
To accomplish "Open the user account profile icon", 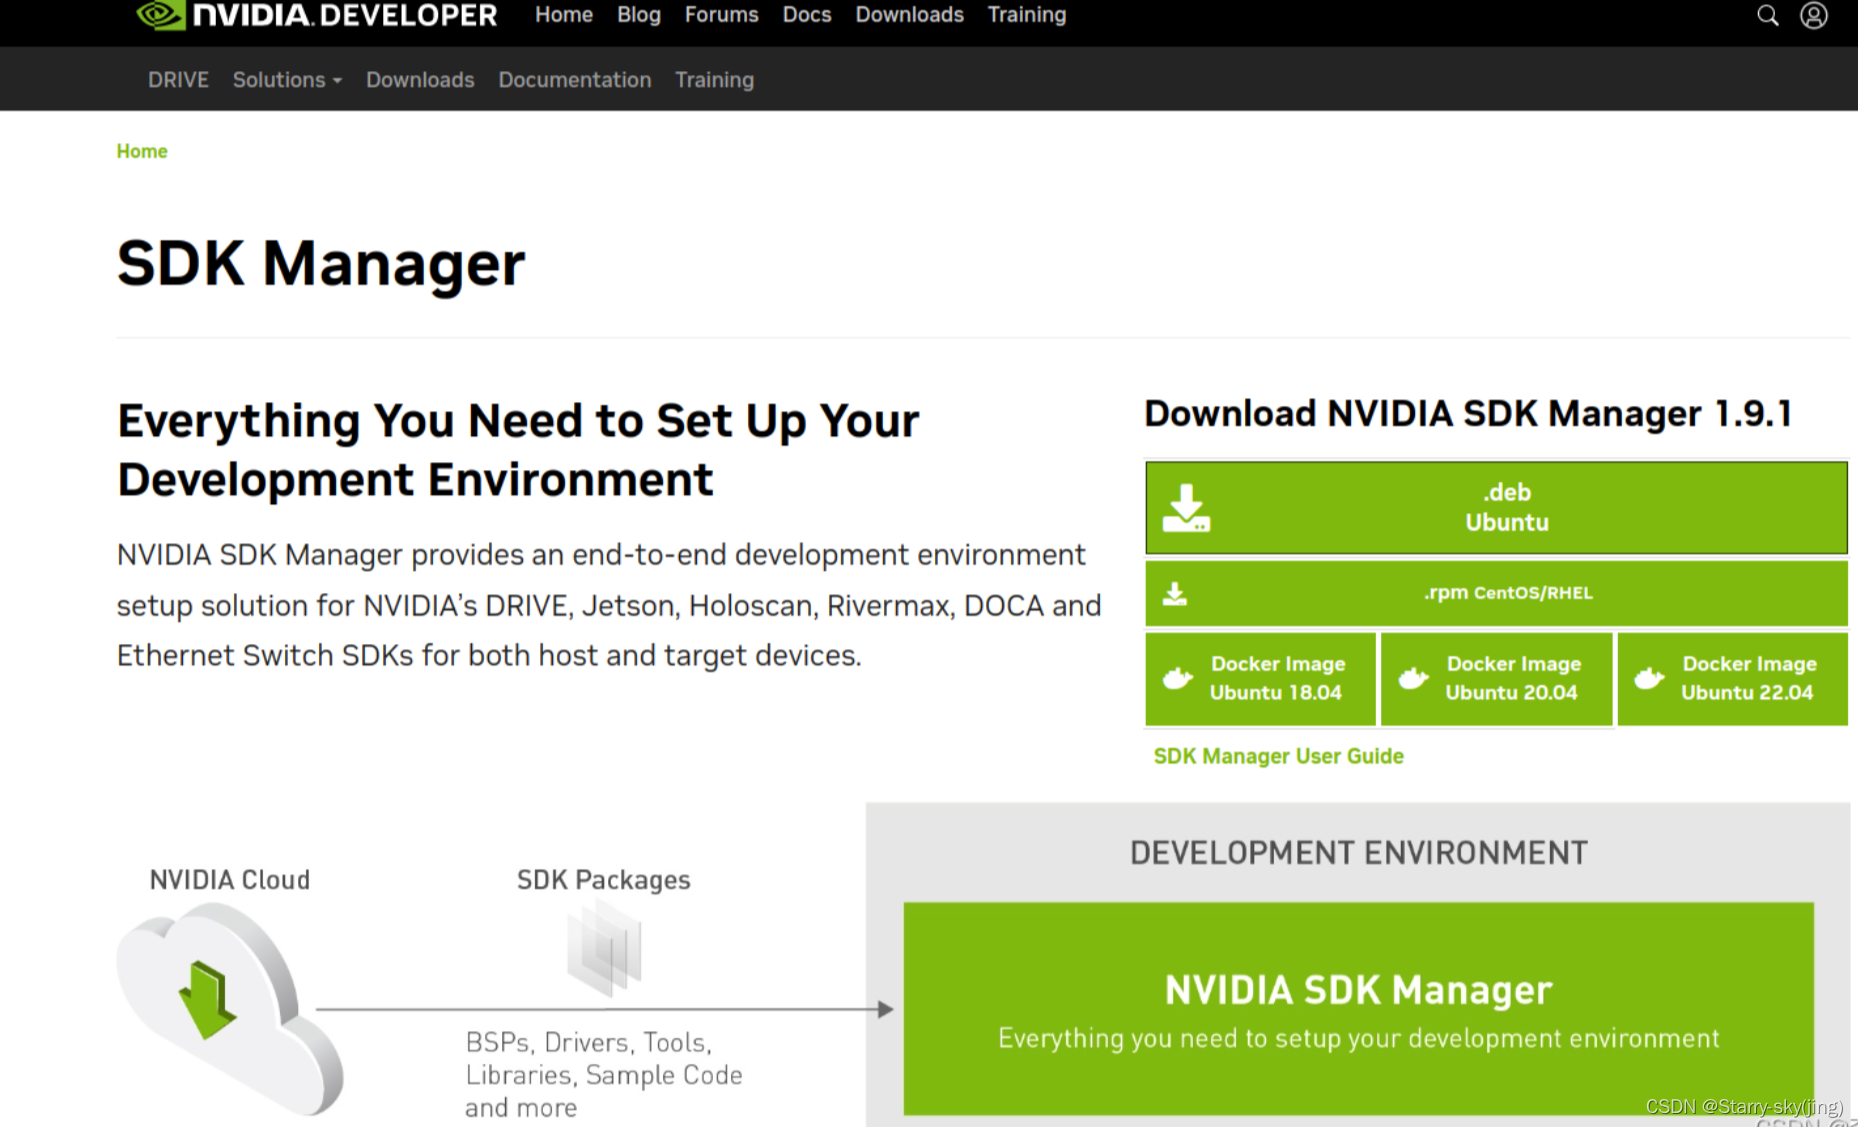I will pyautogui.click(x=1814, y=15).
